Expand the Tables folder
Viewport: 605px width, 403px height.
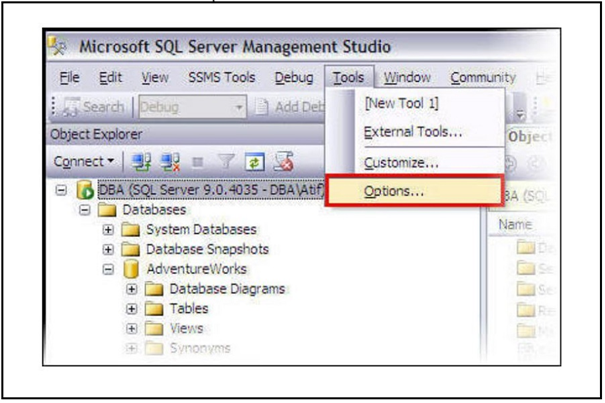click(131, 309)
